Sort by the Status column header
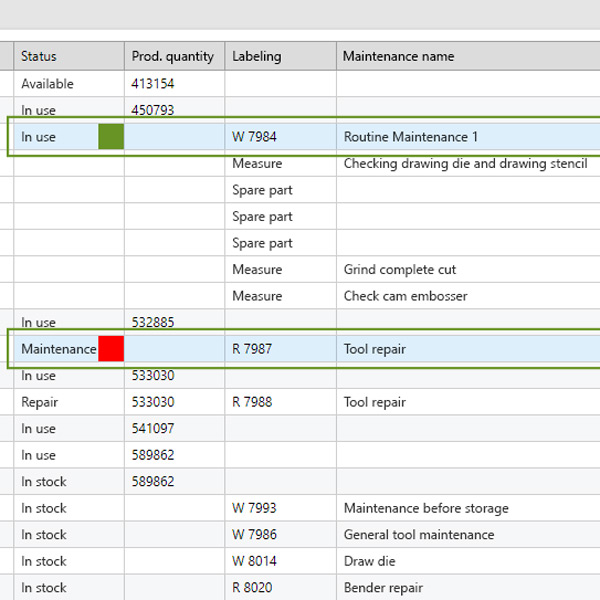Screen dimensions: 600x600 click(39, 57)
